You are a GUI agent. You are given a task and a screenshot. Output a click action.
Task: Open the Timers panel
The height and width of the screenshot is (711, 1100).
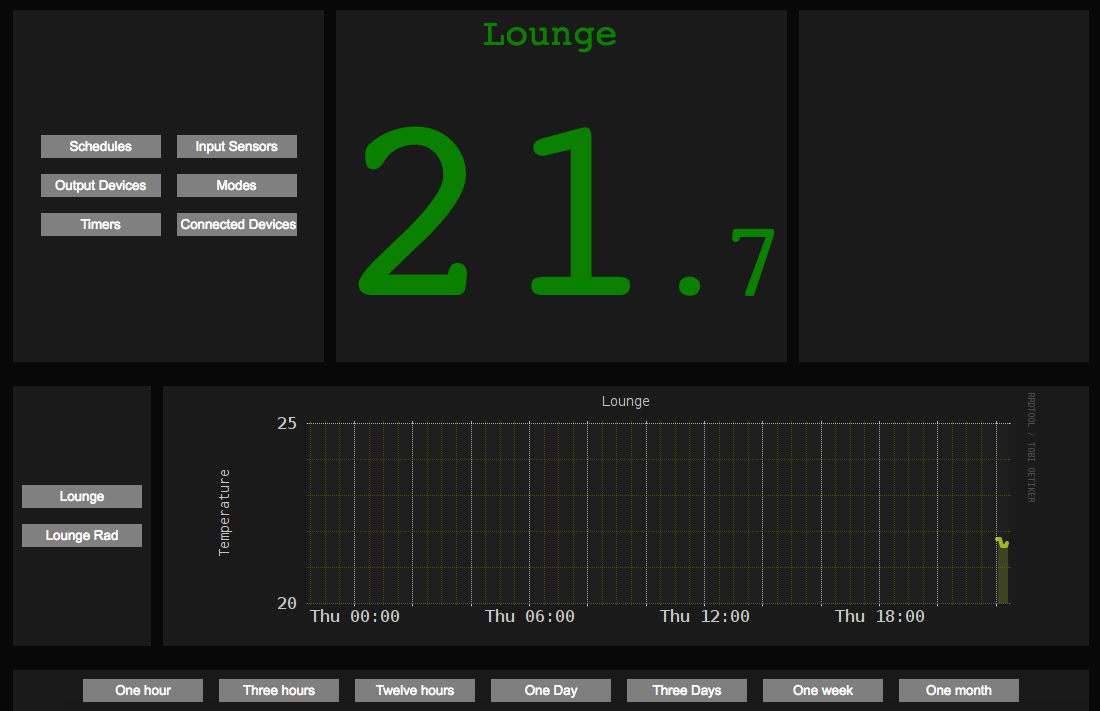[100, 224]
